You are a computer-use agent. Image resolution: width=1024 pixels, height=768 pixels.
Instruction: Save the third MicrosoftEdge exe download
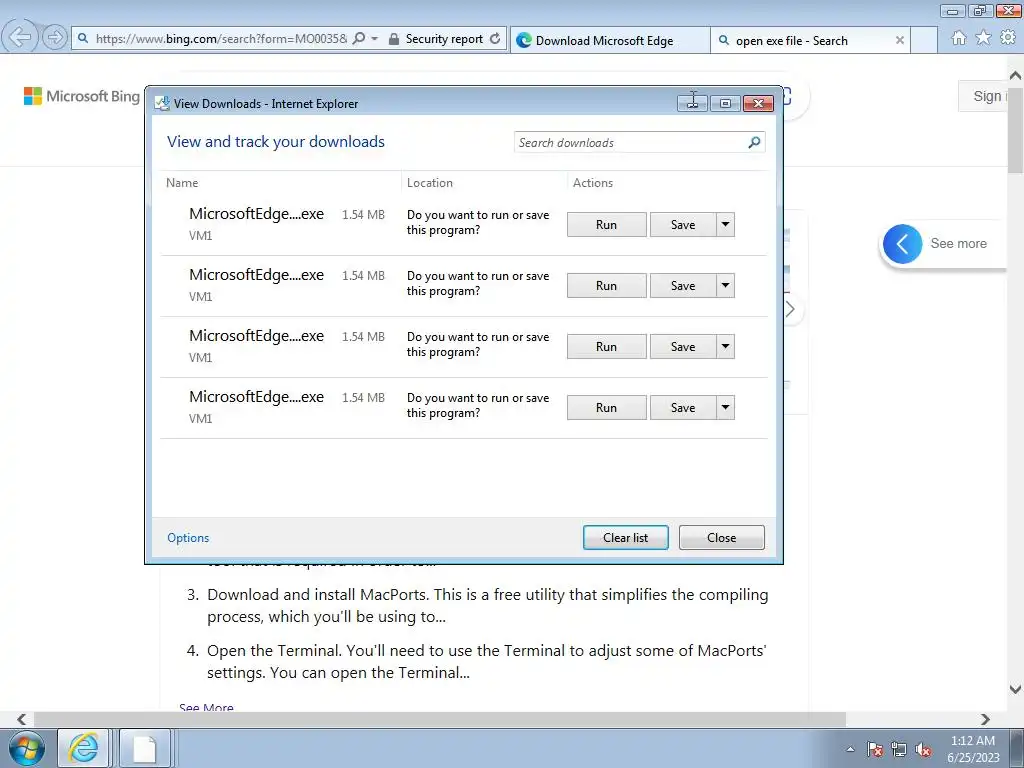pos(683,347)
